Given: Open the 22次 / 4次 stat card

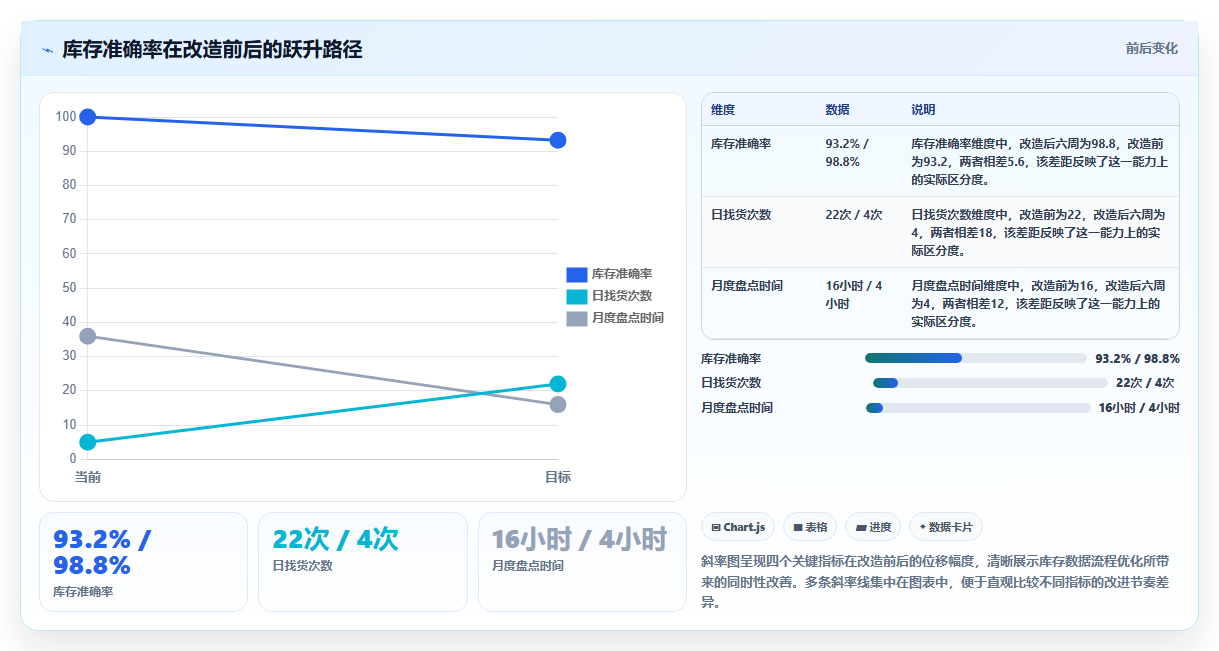Looking at the screenshot, I should [x=363, y=562].
